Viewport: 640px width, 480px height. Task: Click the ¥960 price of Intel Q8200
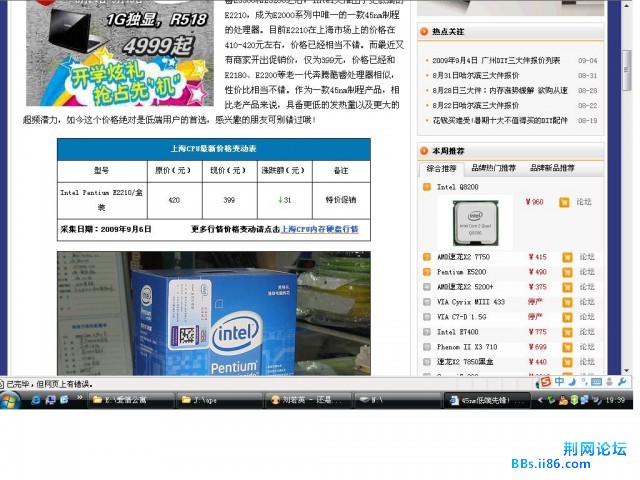[x=534, y=202]
